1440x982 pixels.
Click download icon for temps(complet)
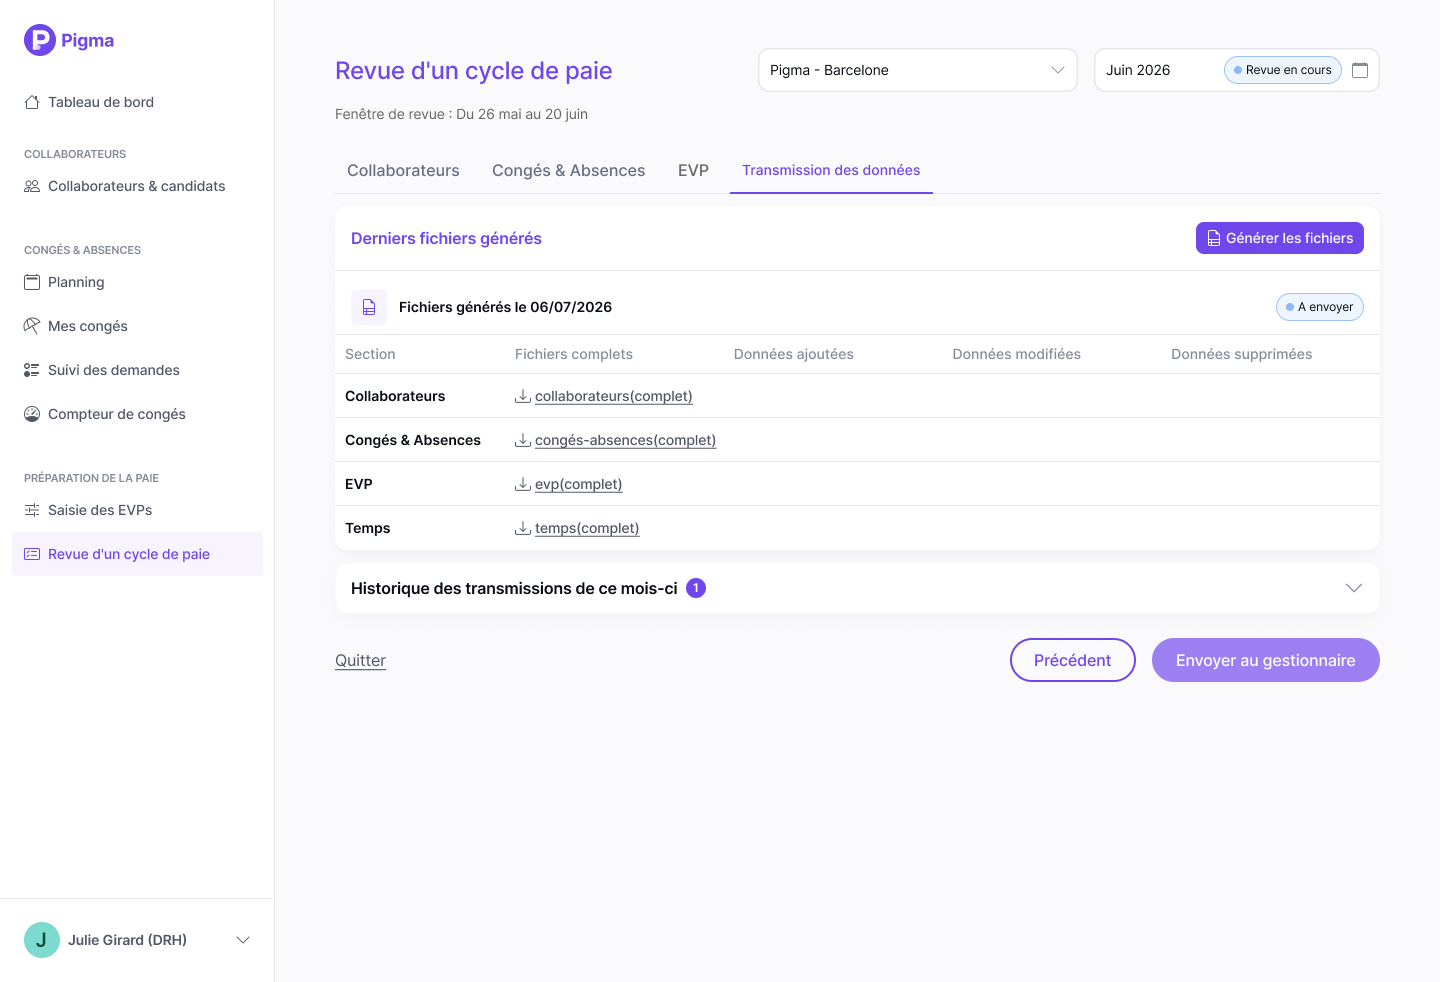coord(523,528)
